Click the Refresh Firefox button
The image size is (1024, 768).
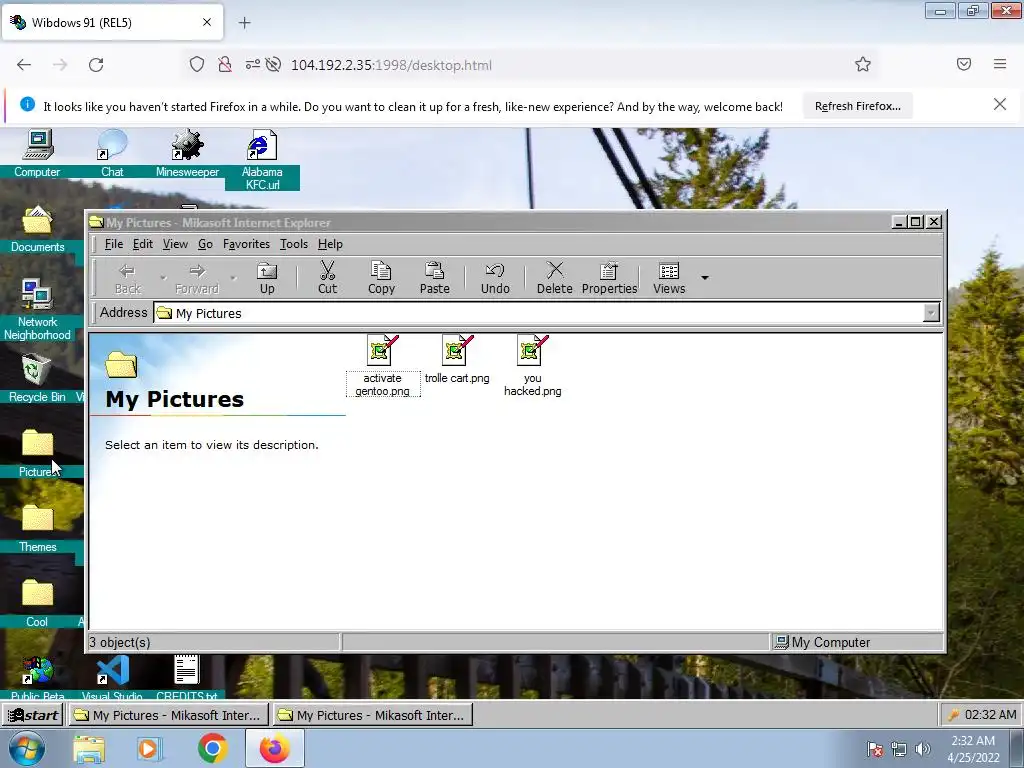(x=857, y=106)
